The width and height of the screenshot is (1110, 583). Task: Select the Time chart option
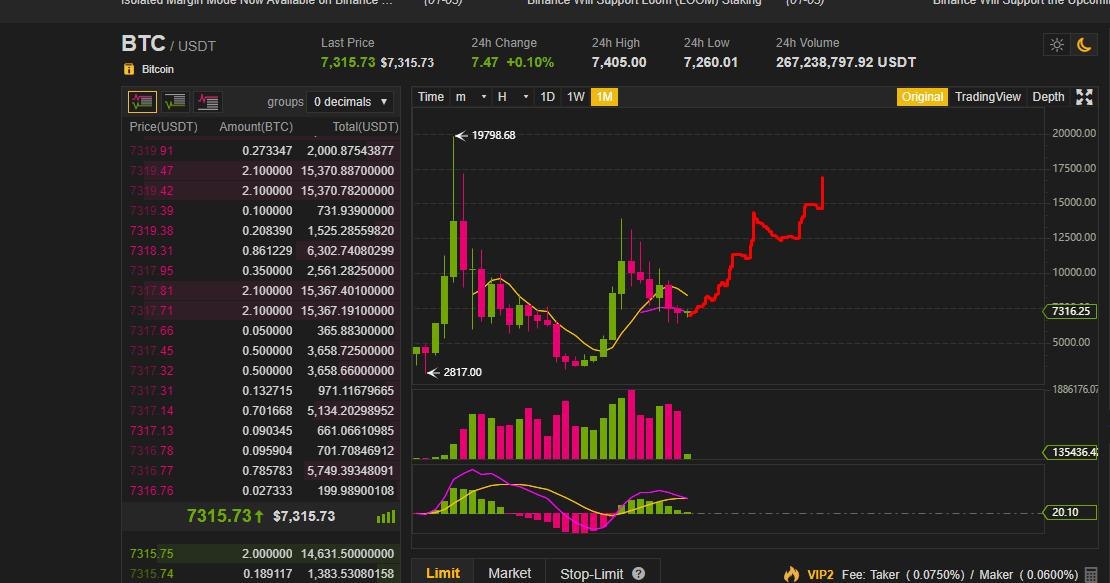430,97
